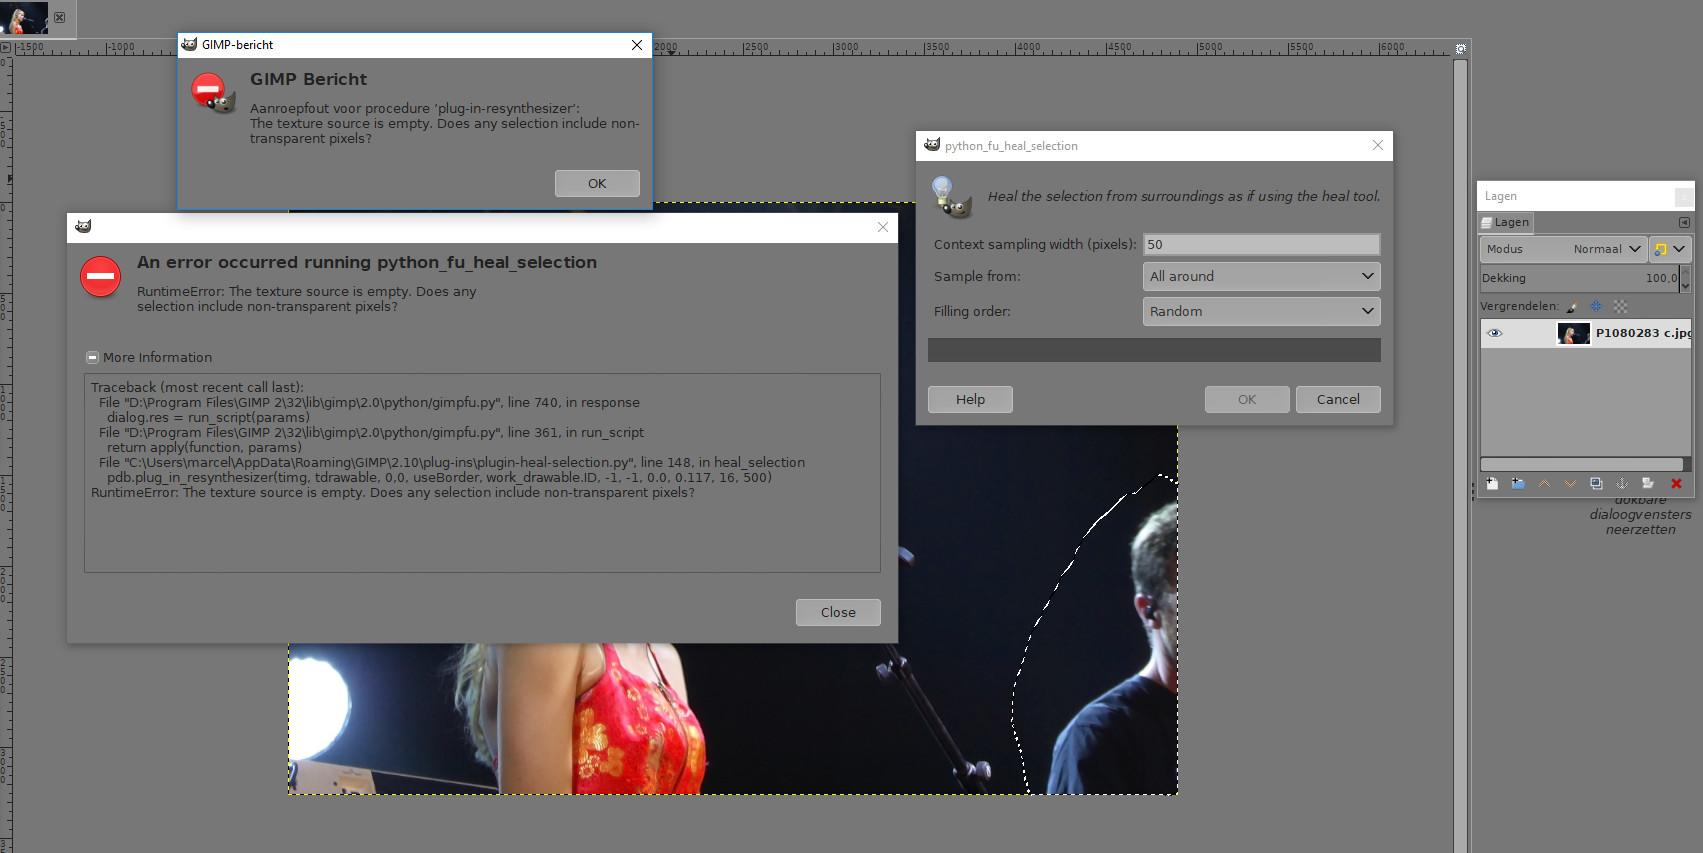Screen dimensions: 1703x853
Task: Click the 'GIMP Bericht' heading text
Action: (308, 79)
